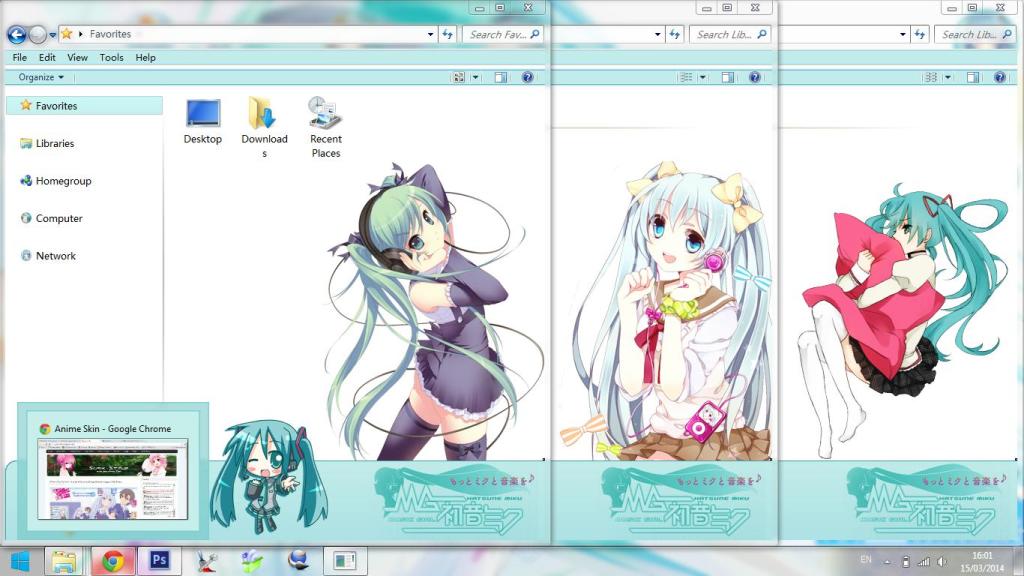Click inside the Search Favorites box
The height and width of the screenshot is (576, 1024).
(500, 33)
